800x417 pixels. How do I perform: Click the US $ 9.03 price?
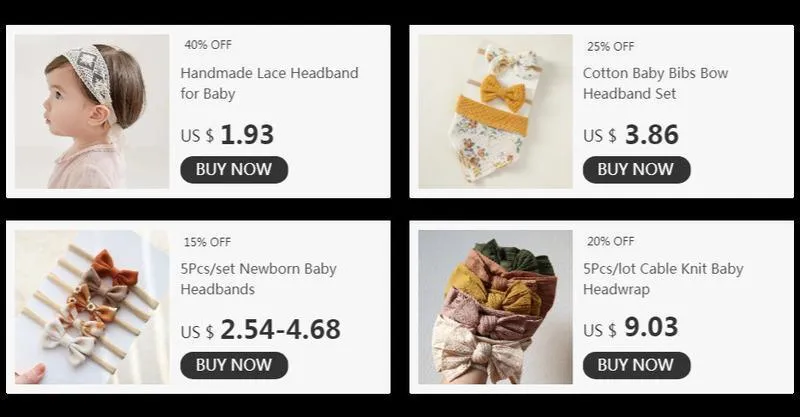point(631,327)
